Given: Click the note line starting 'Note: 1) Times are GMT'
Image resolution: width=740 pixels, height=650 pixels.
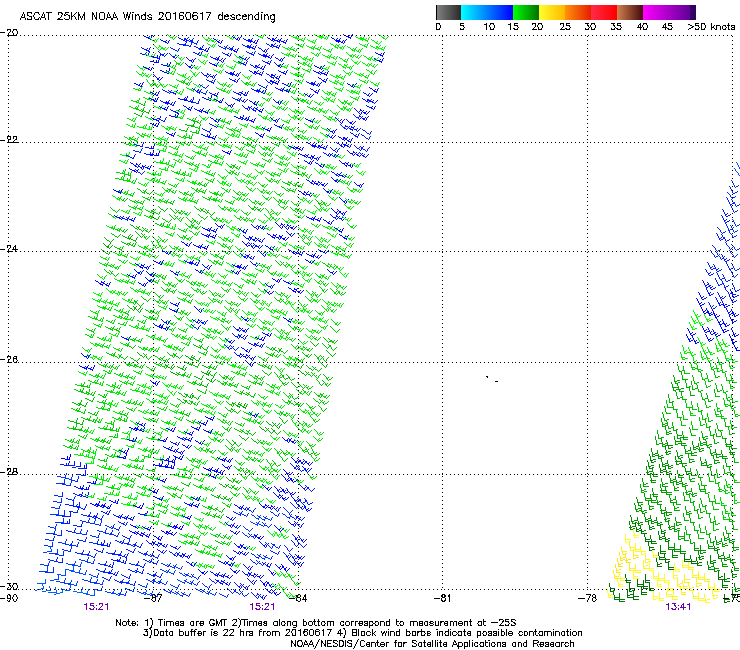Looking at the screenshot, I should pos(316,623).
